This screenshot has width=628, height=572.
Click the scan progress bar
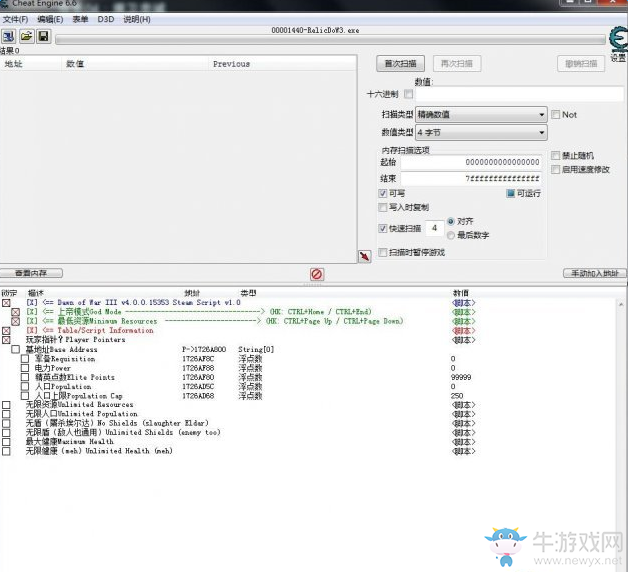coord(330,40)
